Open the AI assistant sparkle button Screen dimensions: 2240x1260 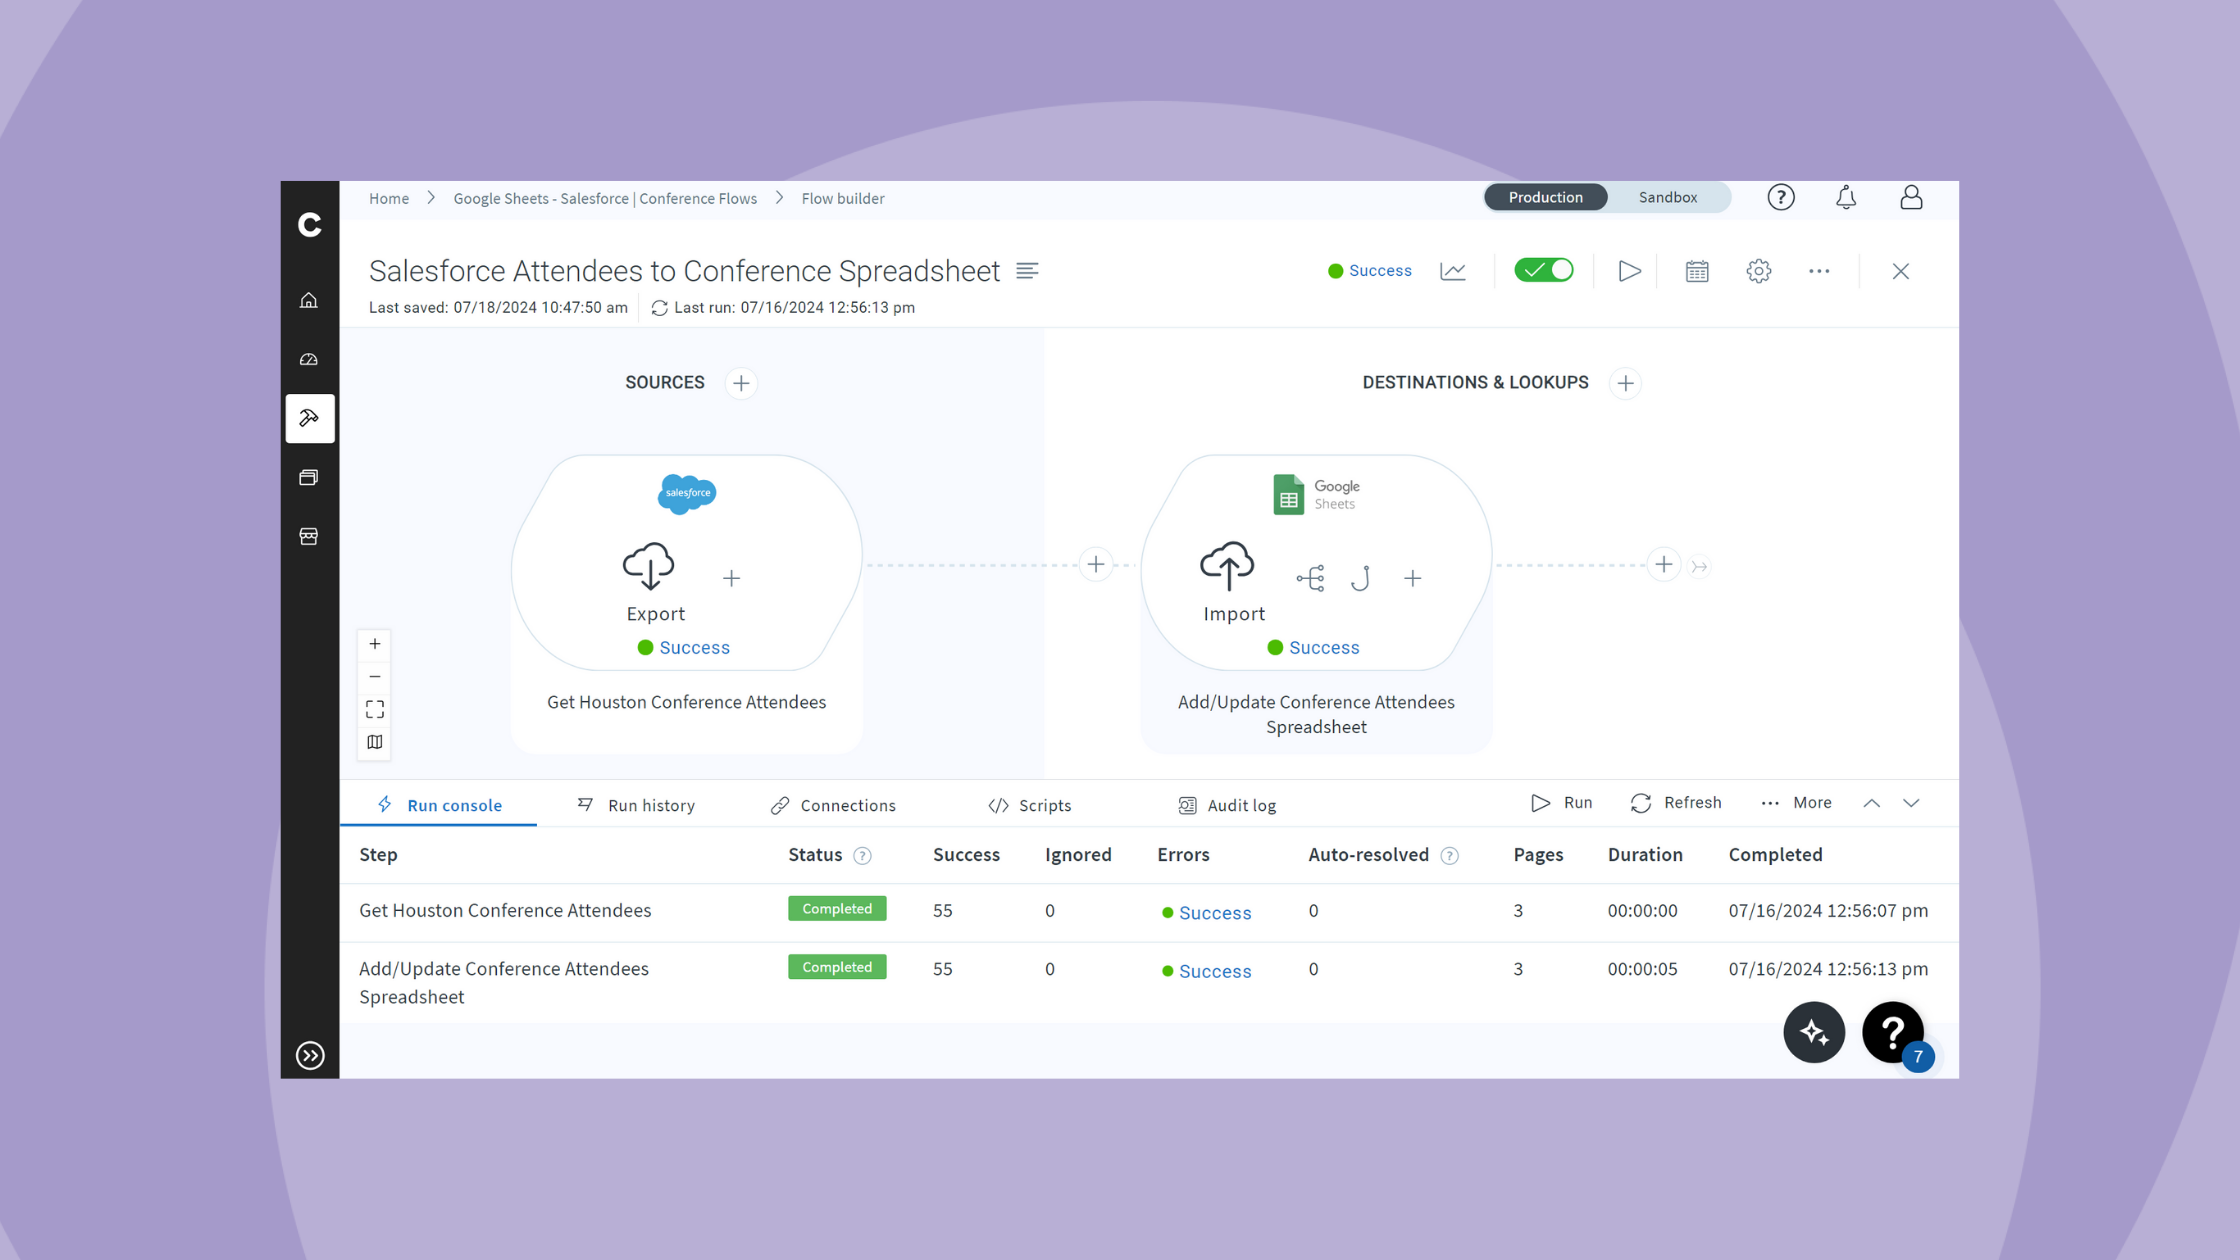point(1814,1032)
